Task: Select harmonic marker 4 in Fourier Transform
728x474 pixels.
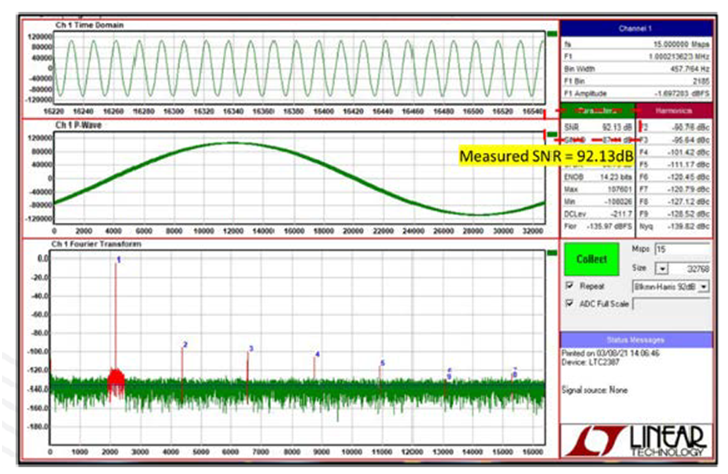Action: [317, 354]
